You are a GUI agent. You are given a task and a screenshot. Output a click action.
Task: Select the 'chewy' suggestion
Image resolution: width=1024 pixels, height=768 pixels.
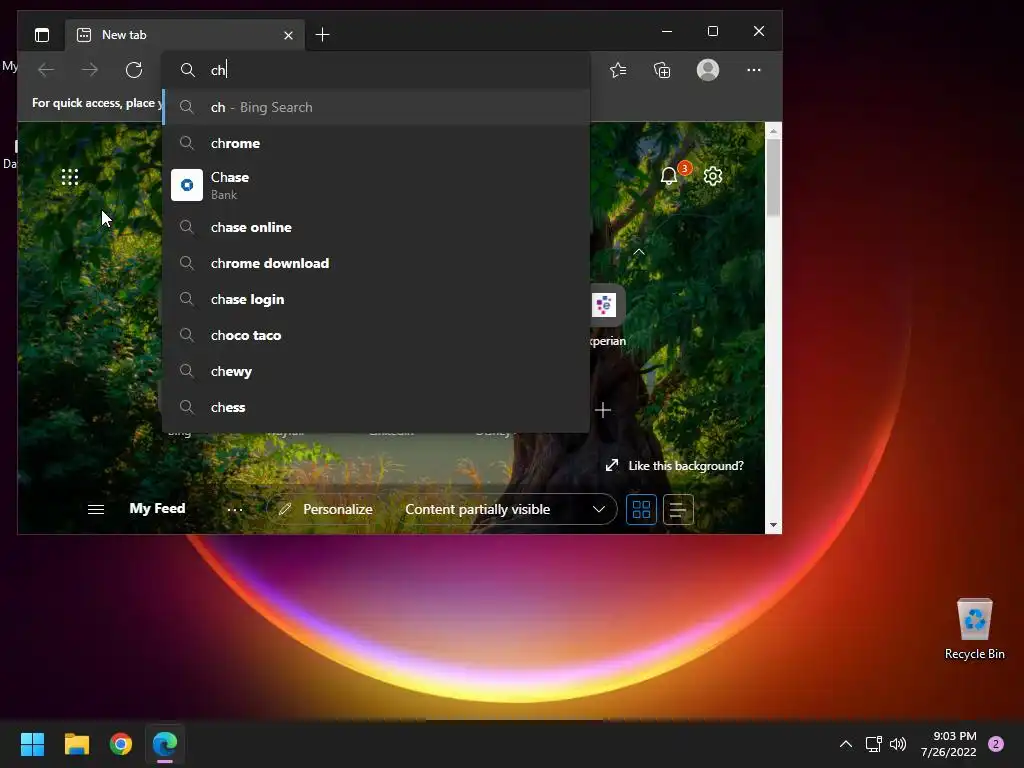(x=376, y=371)
